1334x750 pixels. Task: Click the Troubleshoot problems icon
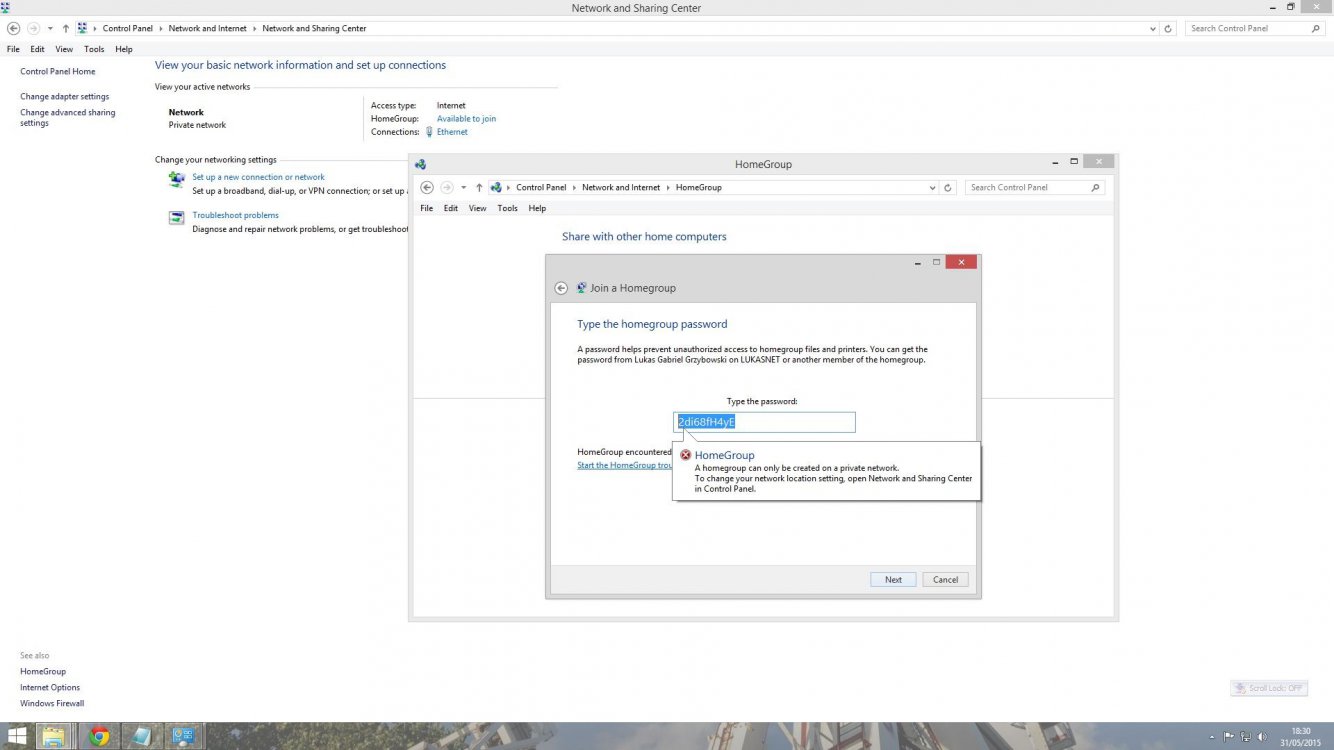tap(176, 216)
